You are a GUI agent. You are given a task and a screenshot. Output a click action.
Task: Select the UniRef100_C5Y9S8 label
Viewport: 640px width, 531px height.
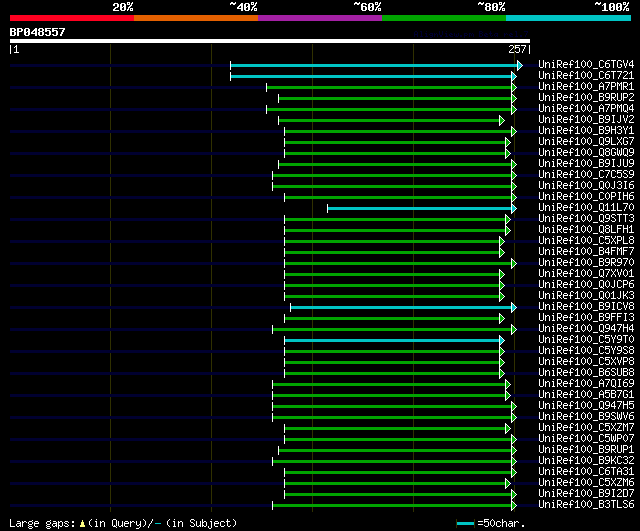[x=586, y=351]
